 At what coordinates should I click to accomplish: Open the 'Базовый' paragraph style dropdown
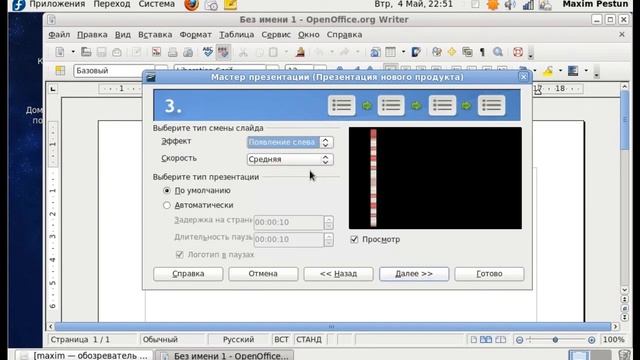tap(161, 71)
